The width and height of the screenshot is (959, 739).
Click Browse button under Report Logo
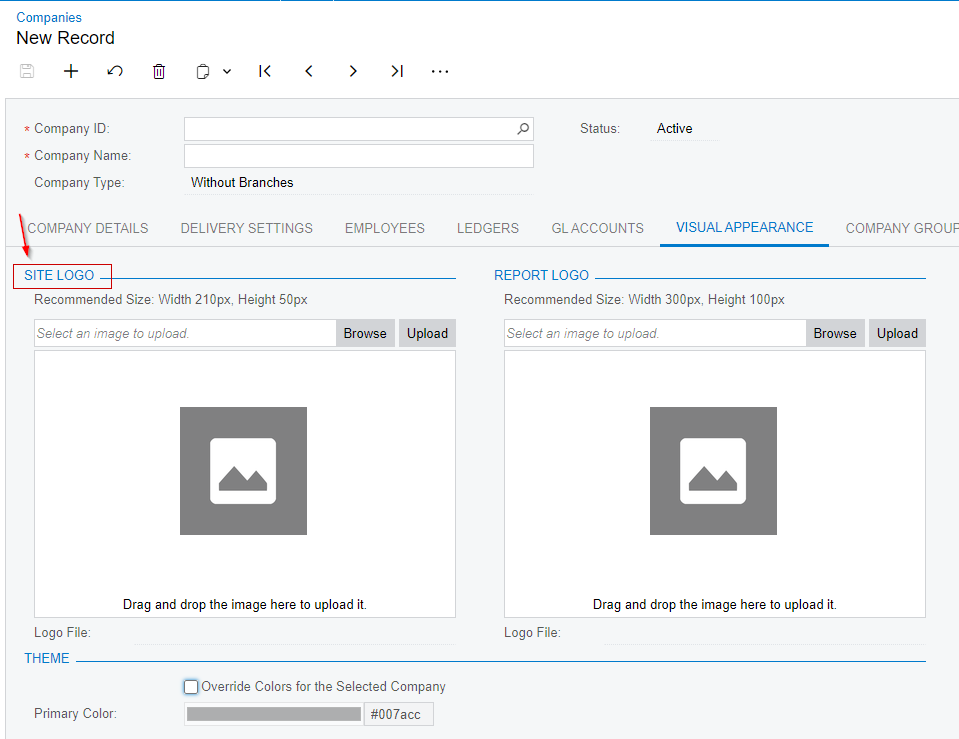(835, 333)
